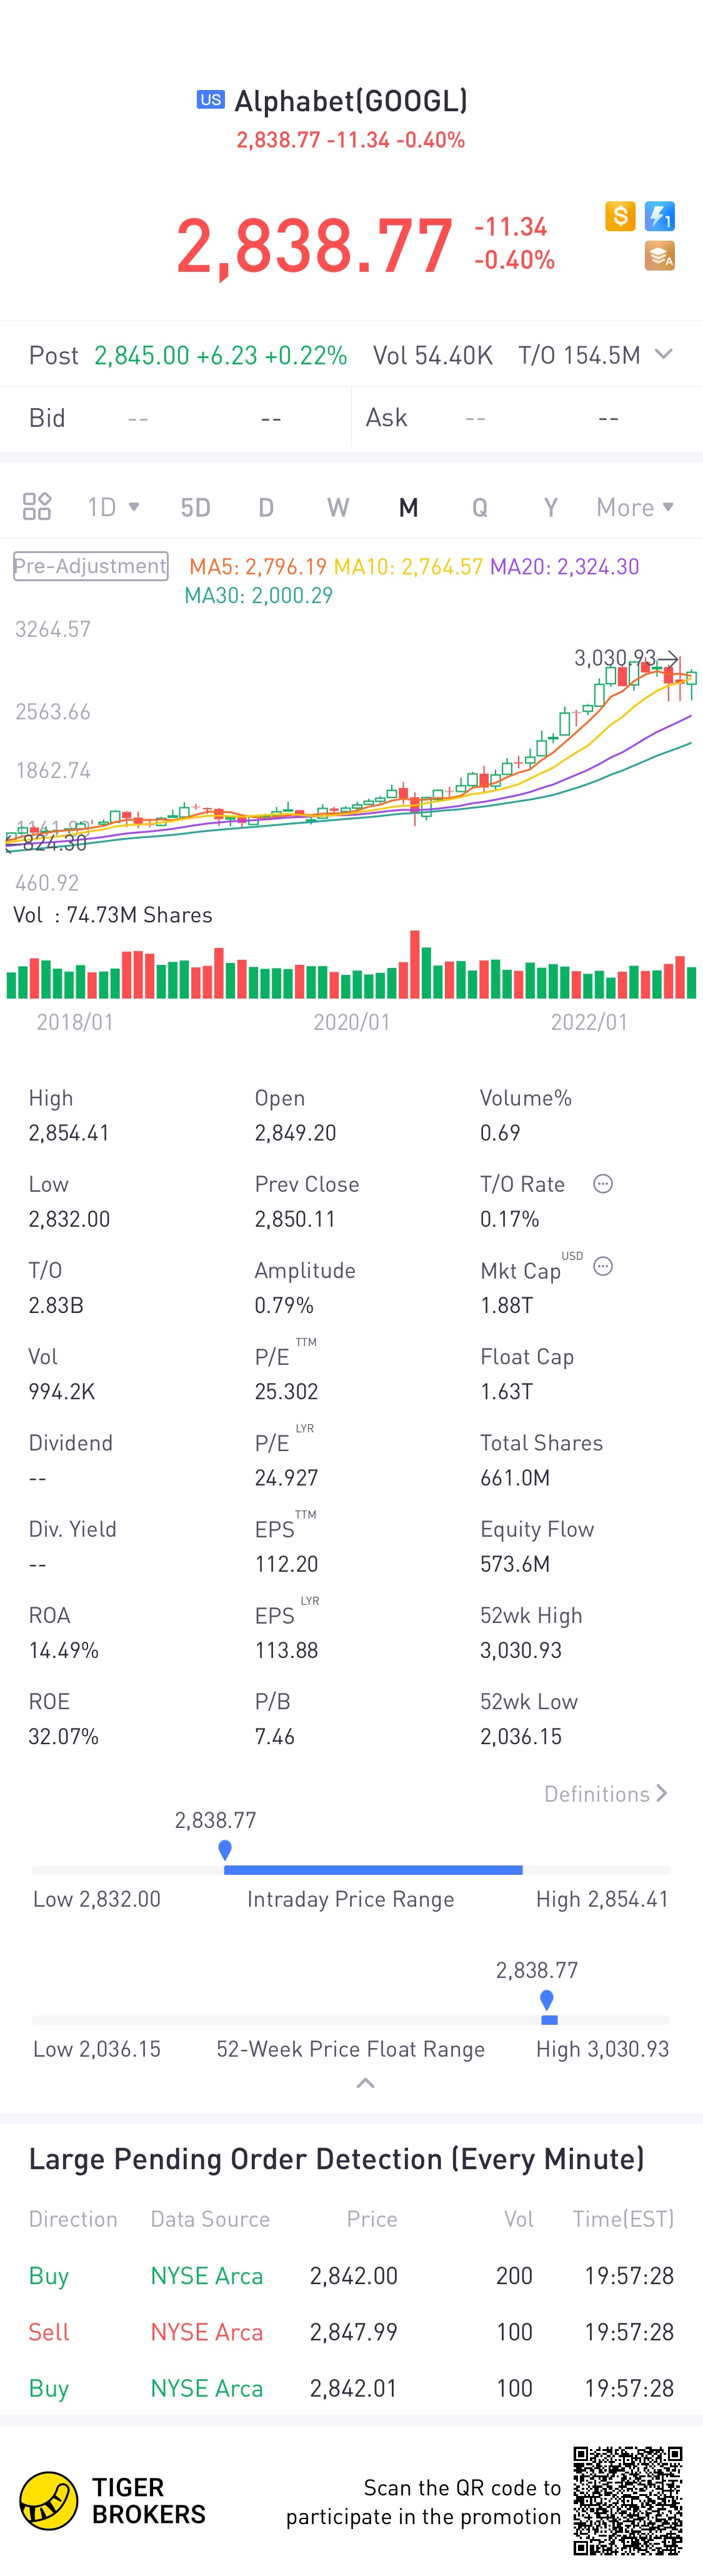Tap the first NYSE Arca buy order row
Viewport: 703px width, 2576px height.
point(351,2276)
